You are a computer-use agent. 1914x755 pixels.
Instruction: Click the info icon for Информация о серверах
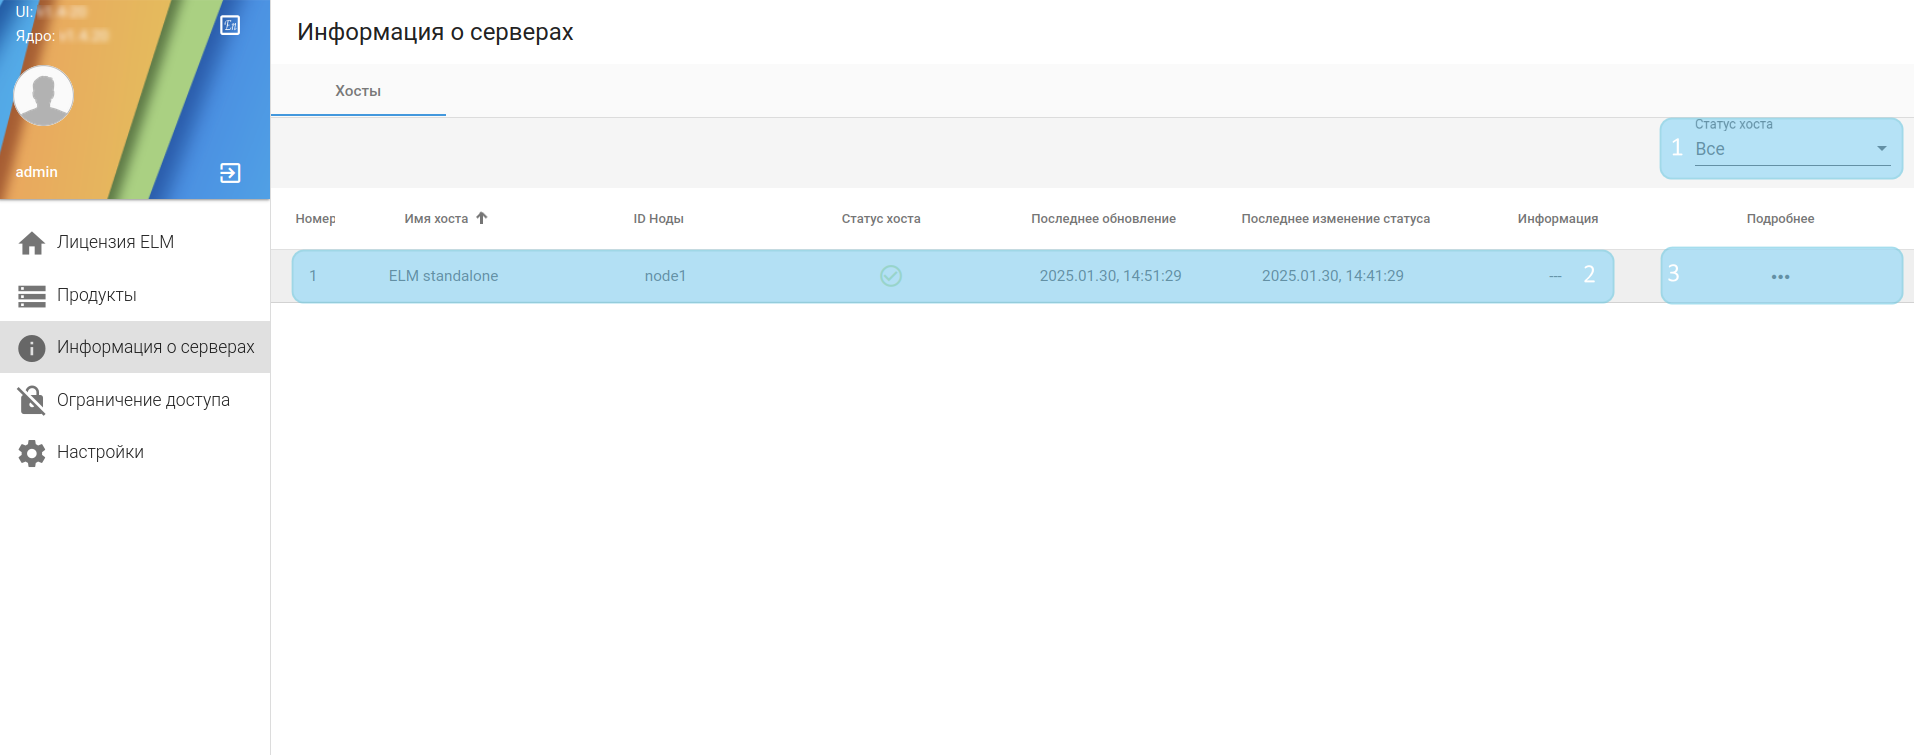click(x=32, y=348)
